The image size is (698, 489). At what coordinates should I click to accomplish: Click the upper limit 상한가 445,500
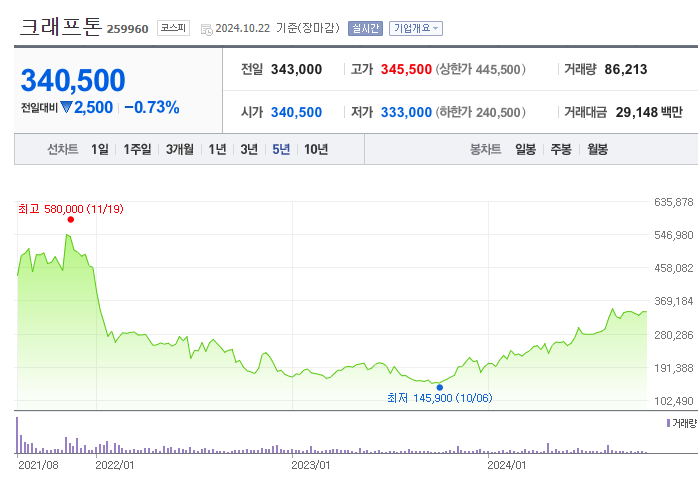coord(481,69)
